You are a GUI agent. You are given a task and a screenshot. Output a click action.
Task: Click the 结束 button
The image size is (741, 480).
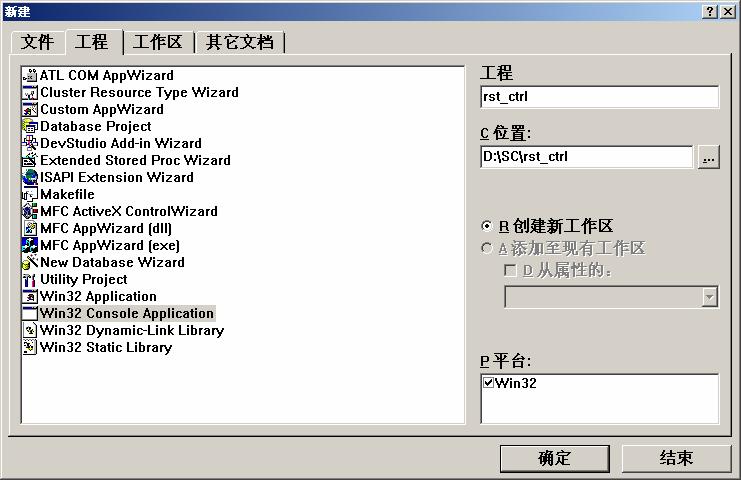(676, 458)
